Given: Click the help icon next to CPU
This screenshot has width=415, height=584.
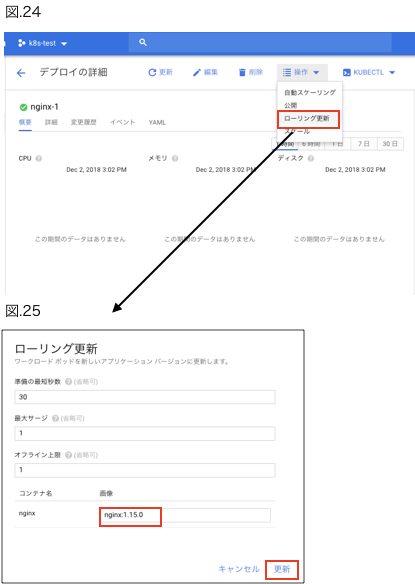Looking at the screenshot, I should click(x=38, y=158).
